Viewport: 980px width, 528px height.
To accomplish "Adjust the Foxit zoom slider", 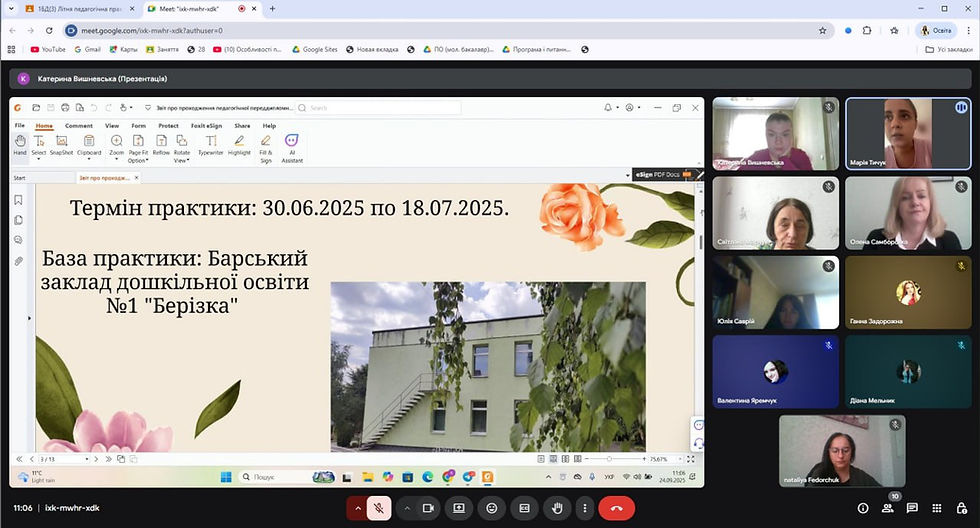I will pos(609,459).
